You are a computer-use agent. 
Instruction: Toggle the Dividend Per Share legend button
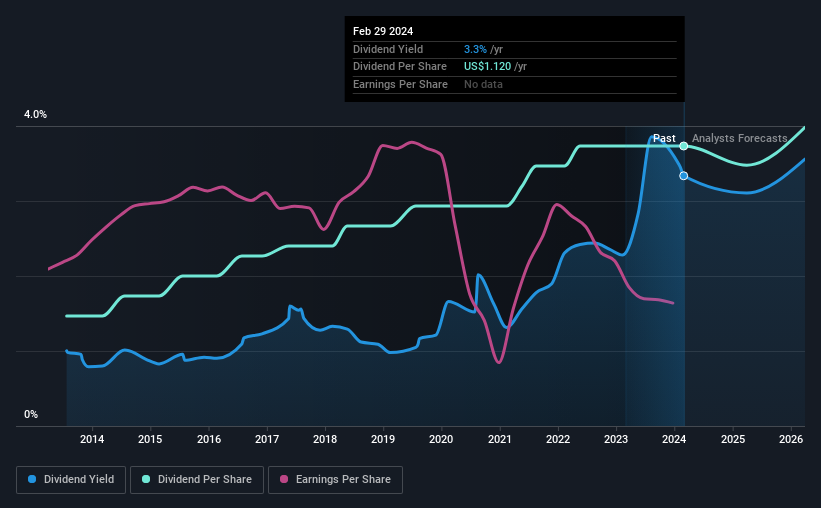197,480
